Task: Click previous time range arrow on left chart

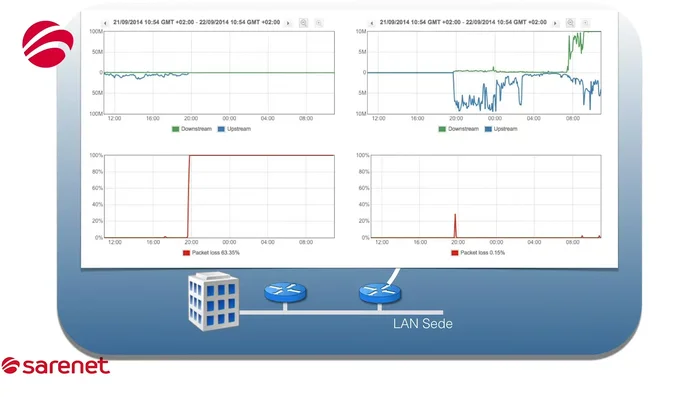Action: (105, 23)
